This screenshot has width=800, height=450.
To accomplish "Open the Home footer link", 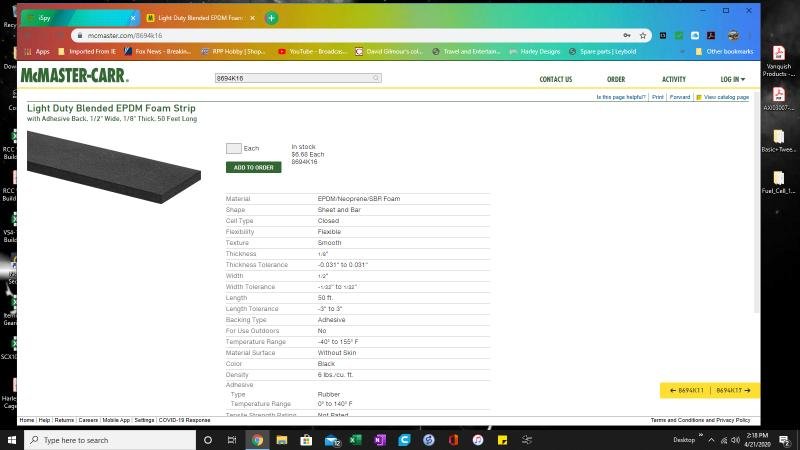I will tap(27, 420).
